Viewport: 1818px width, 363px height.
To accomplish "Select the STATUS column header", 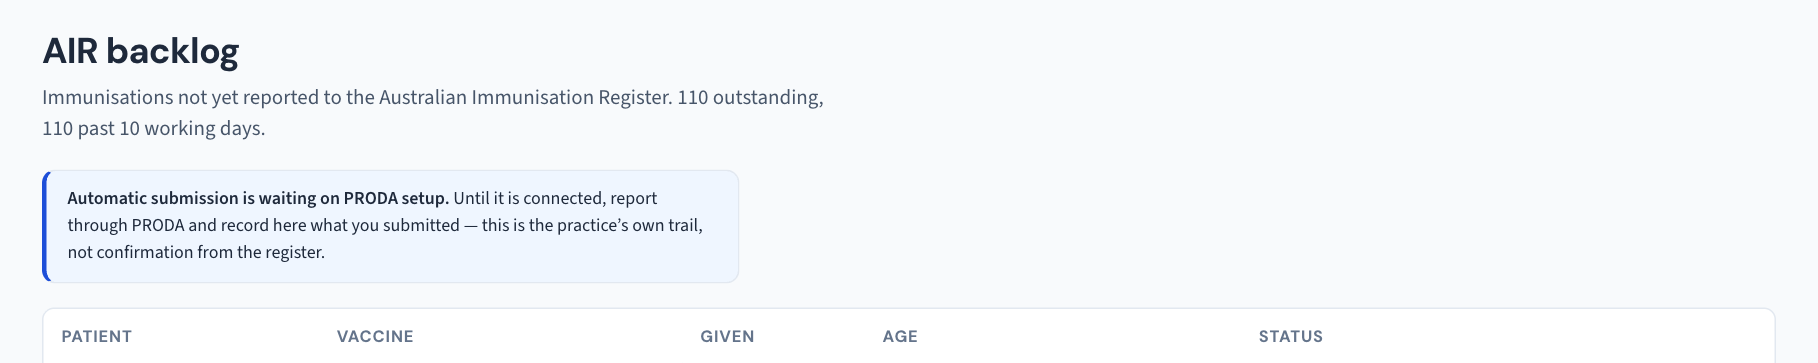I will click(x=1290, y=336).
